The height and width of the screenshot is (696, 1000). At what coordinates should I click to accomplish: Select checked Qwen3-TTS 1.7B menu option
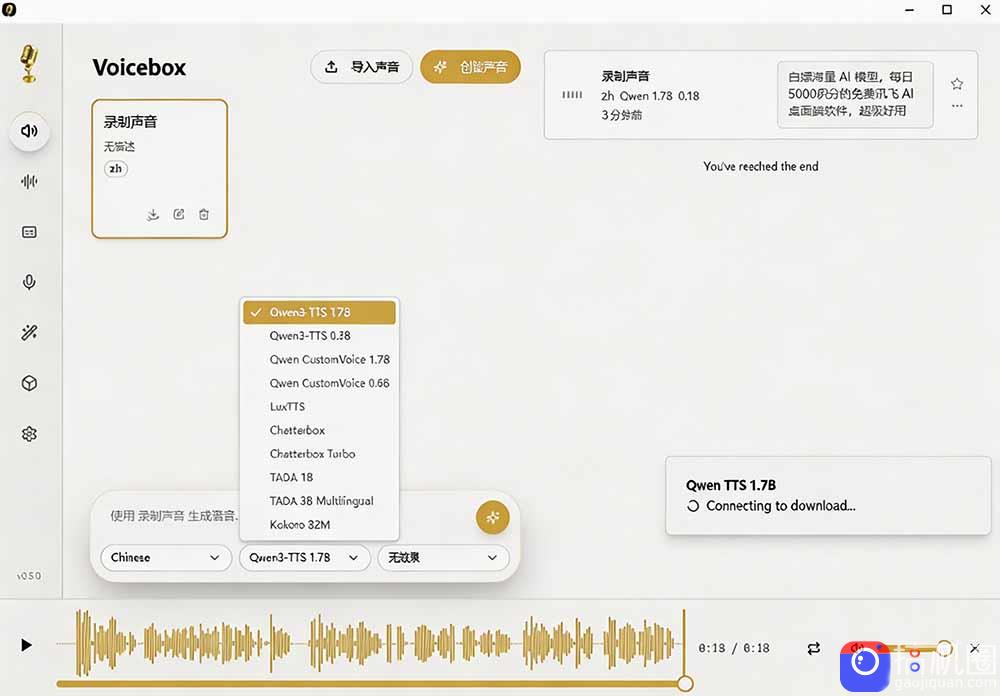319,313
